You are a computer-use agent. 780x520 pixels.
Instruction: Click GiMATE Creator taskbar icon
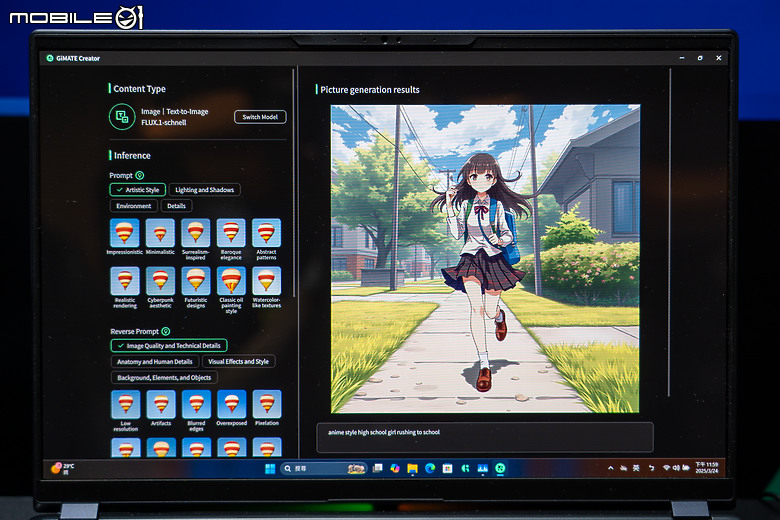tap(500, 468)
